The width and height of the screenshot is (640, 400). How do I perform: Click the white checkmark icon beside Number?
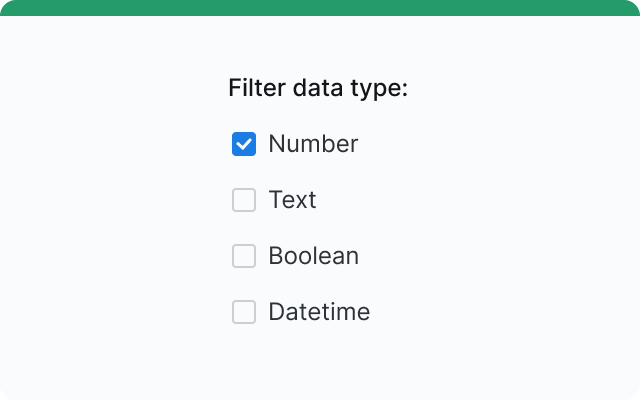tap(244, 144)
